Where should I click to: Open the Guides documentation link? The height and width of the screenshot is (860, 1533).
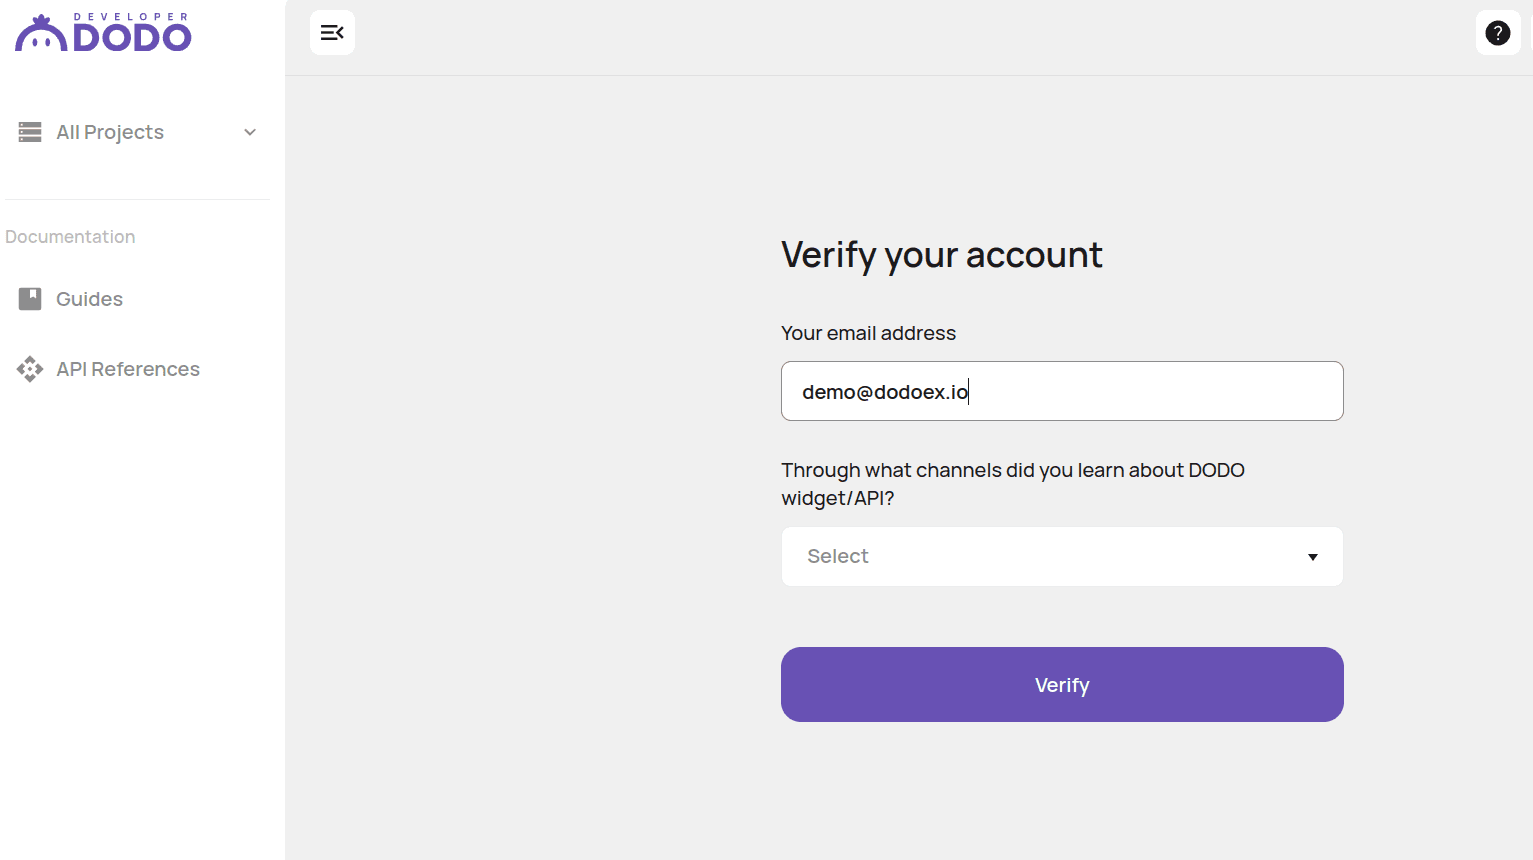89,299
